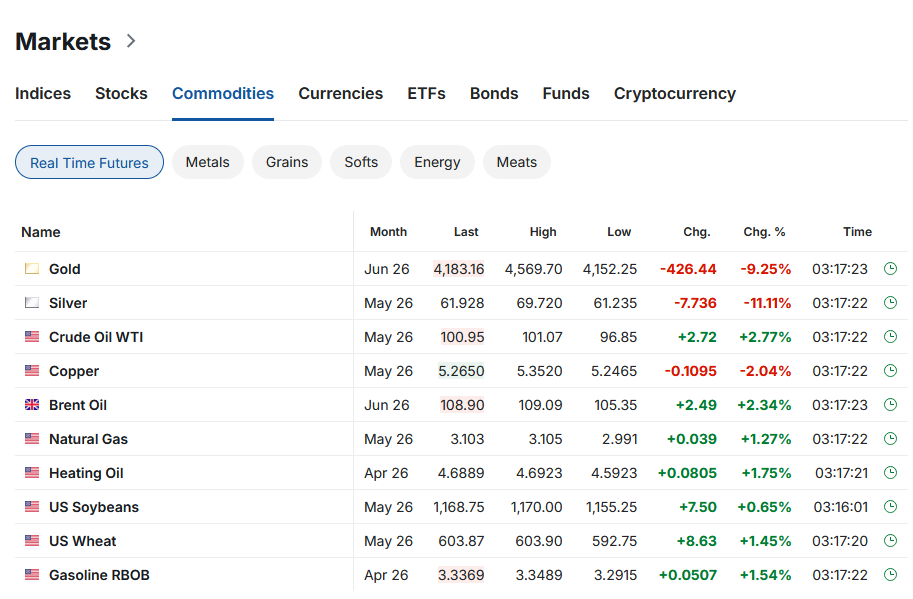The width and height of the screenshot is (913, 599).
Task: Click the Last column header
Action: point(466,232)
